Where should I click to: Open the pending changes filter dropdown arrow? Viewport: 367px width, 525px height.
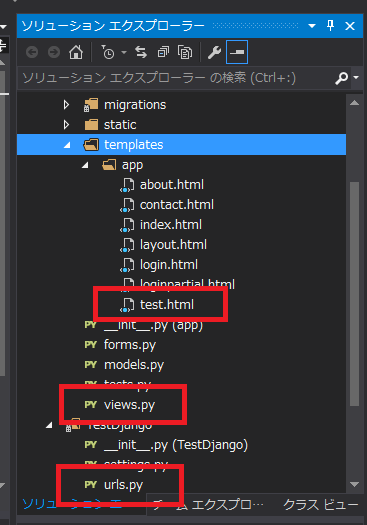click(124, 53)
